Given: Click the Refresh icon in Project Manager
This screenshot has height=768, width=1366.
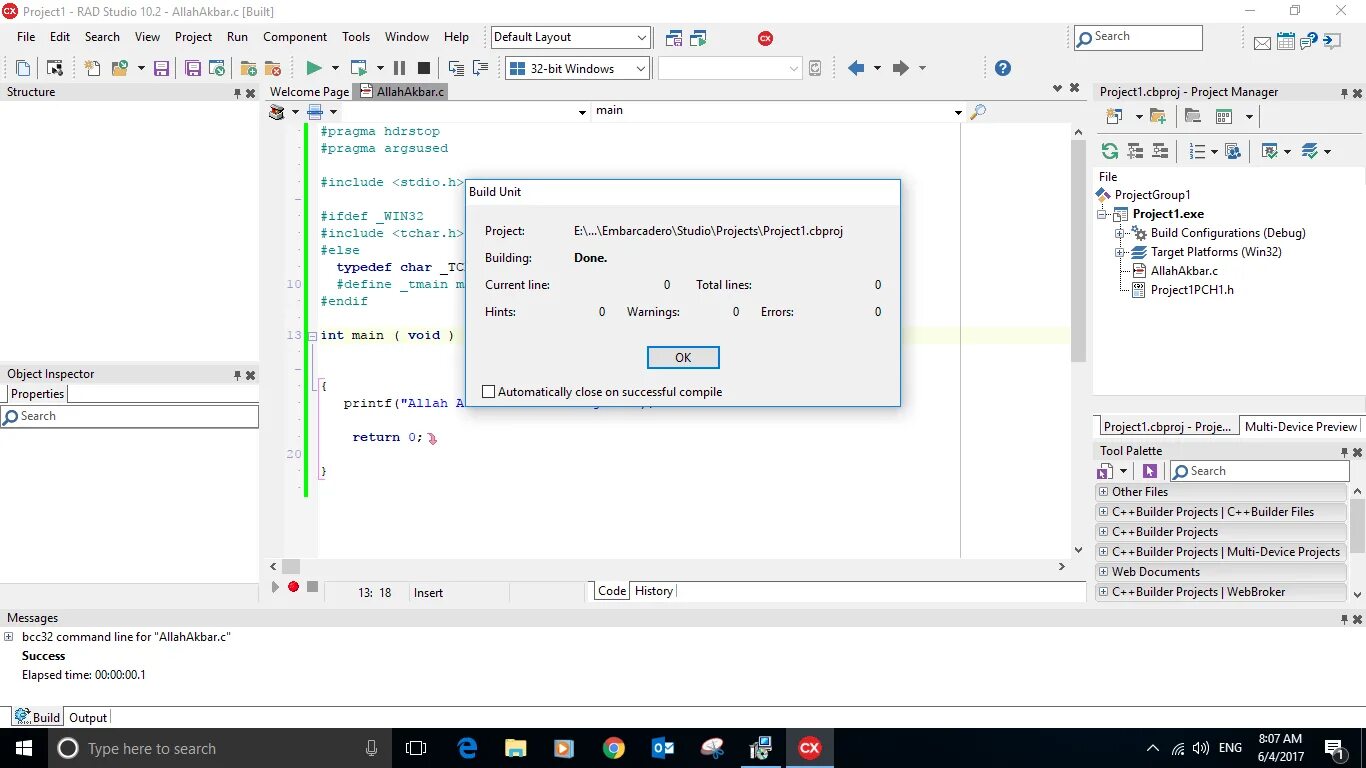Looking at the screenshot, I should tap(1110, 151).
